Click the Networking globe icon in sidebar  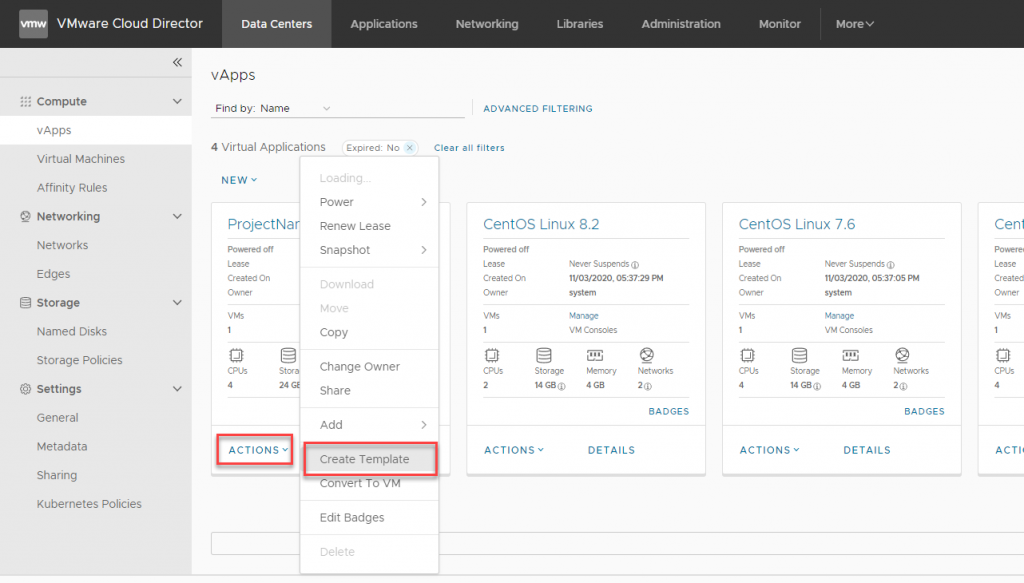25,216
